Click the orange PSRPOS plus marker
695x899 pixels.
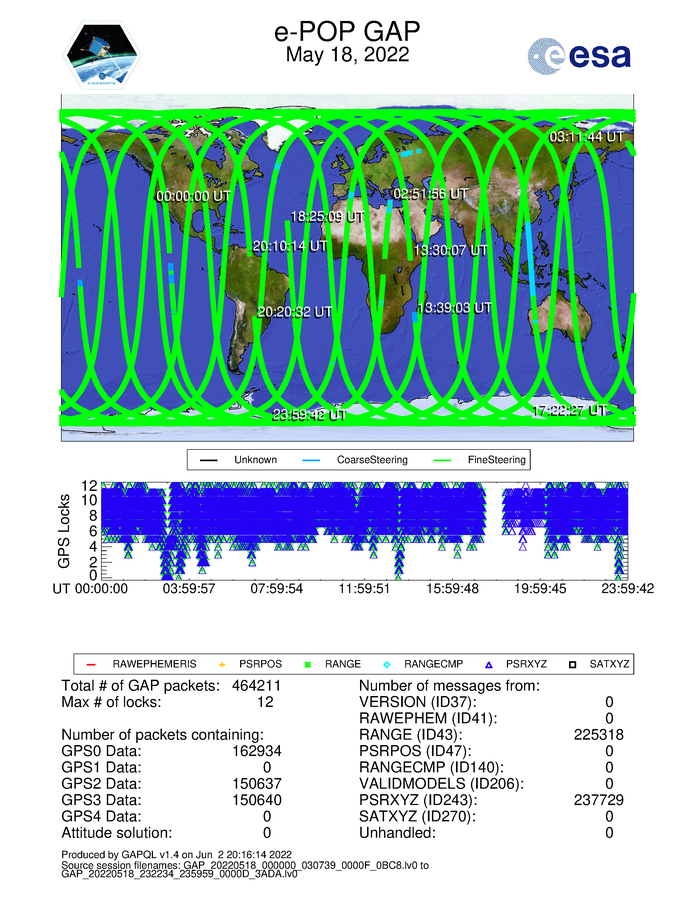coord(222,663)
